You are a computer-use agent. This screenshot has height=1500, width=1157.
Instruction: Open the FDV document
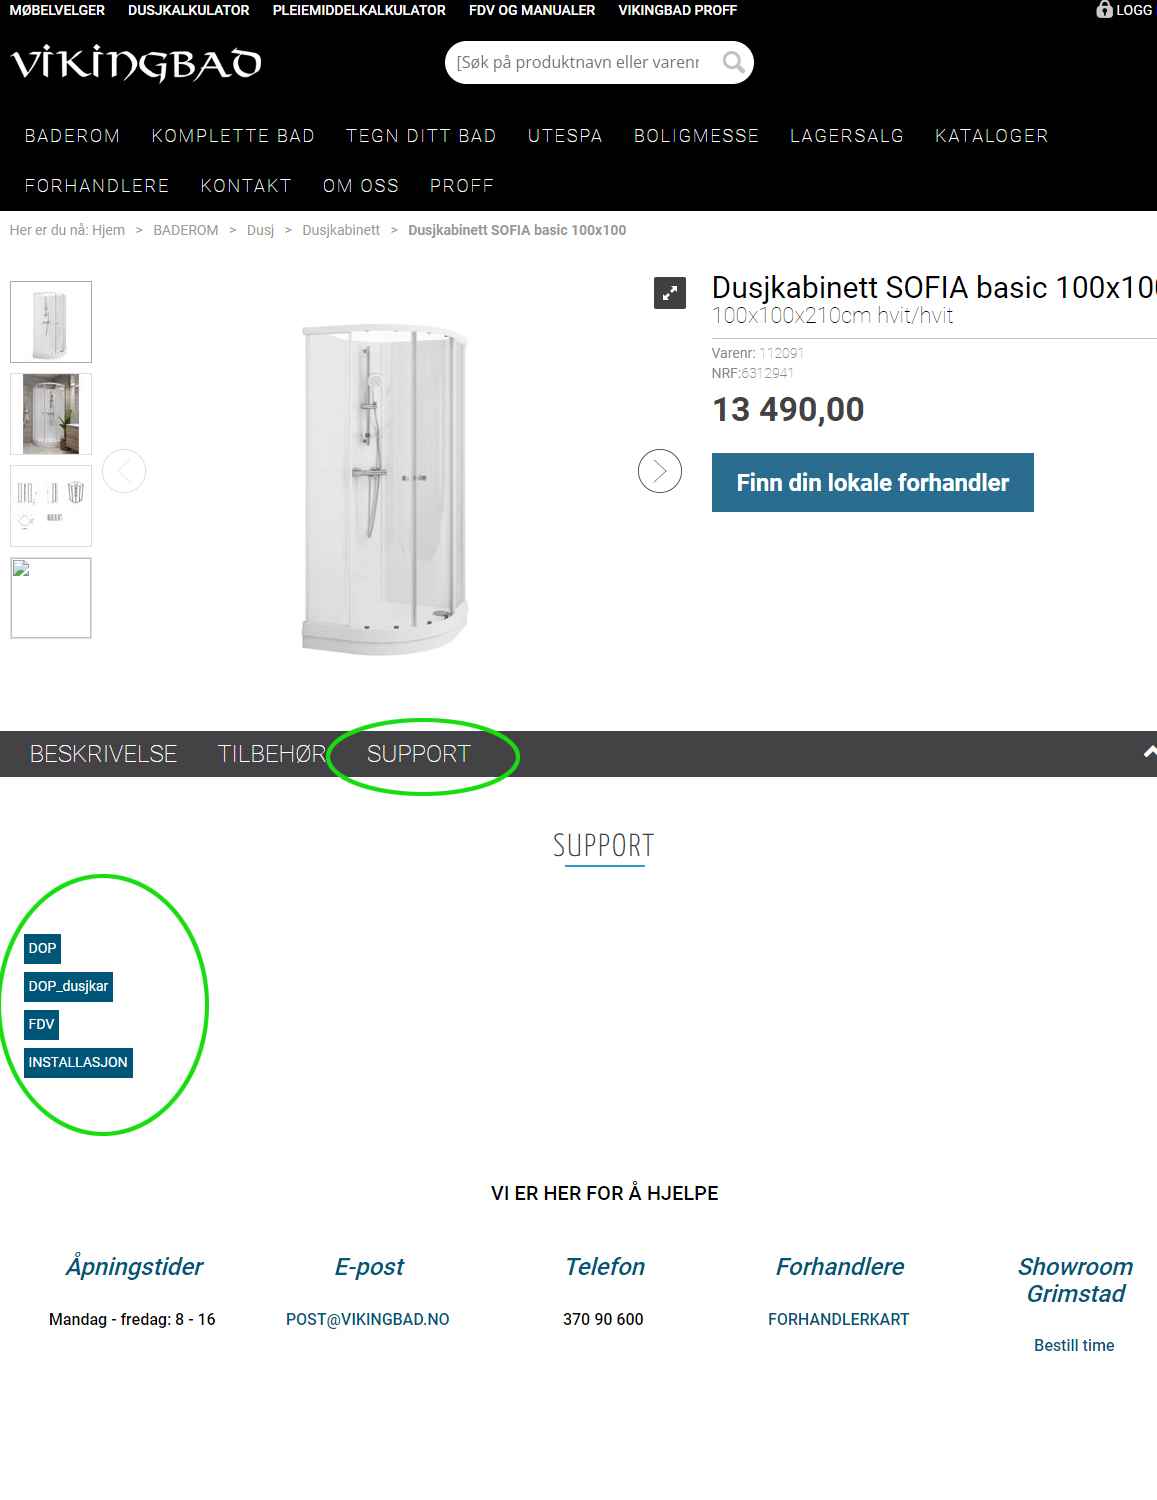[41, 1024]
